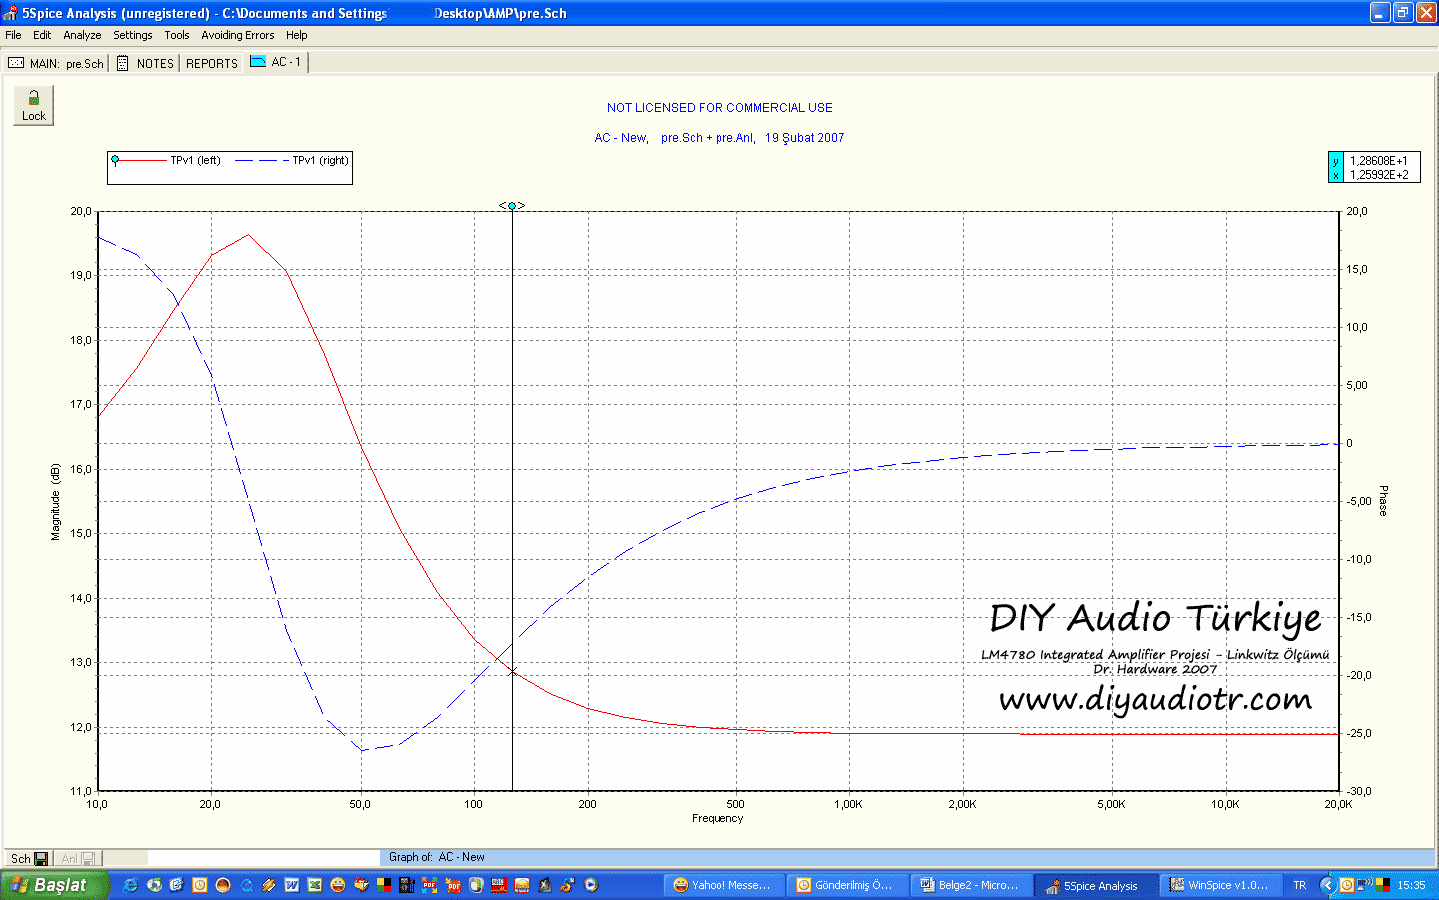Save schematic with Sch disk icon
Image resolution: width=1439 pixels, height=900 pixels.
(x=41, y=859)
